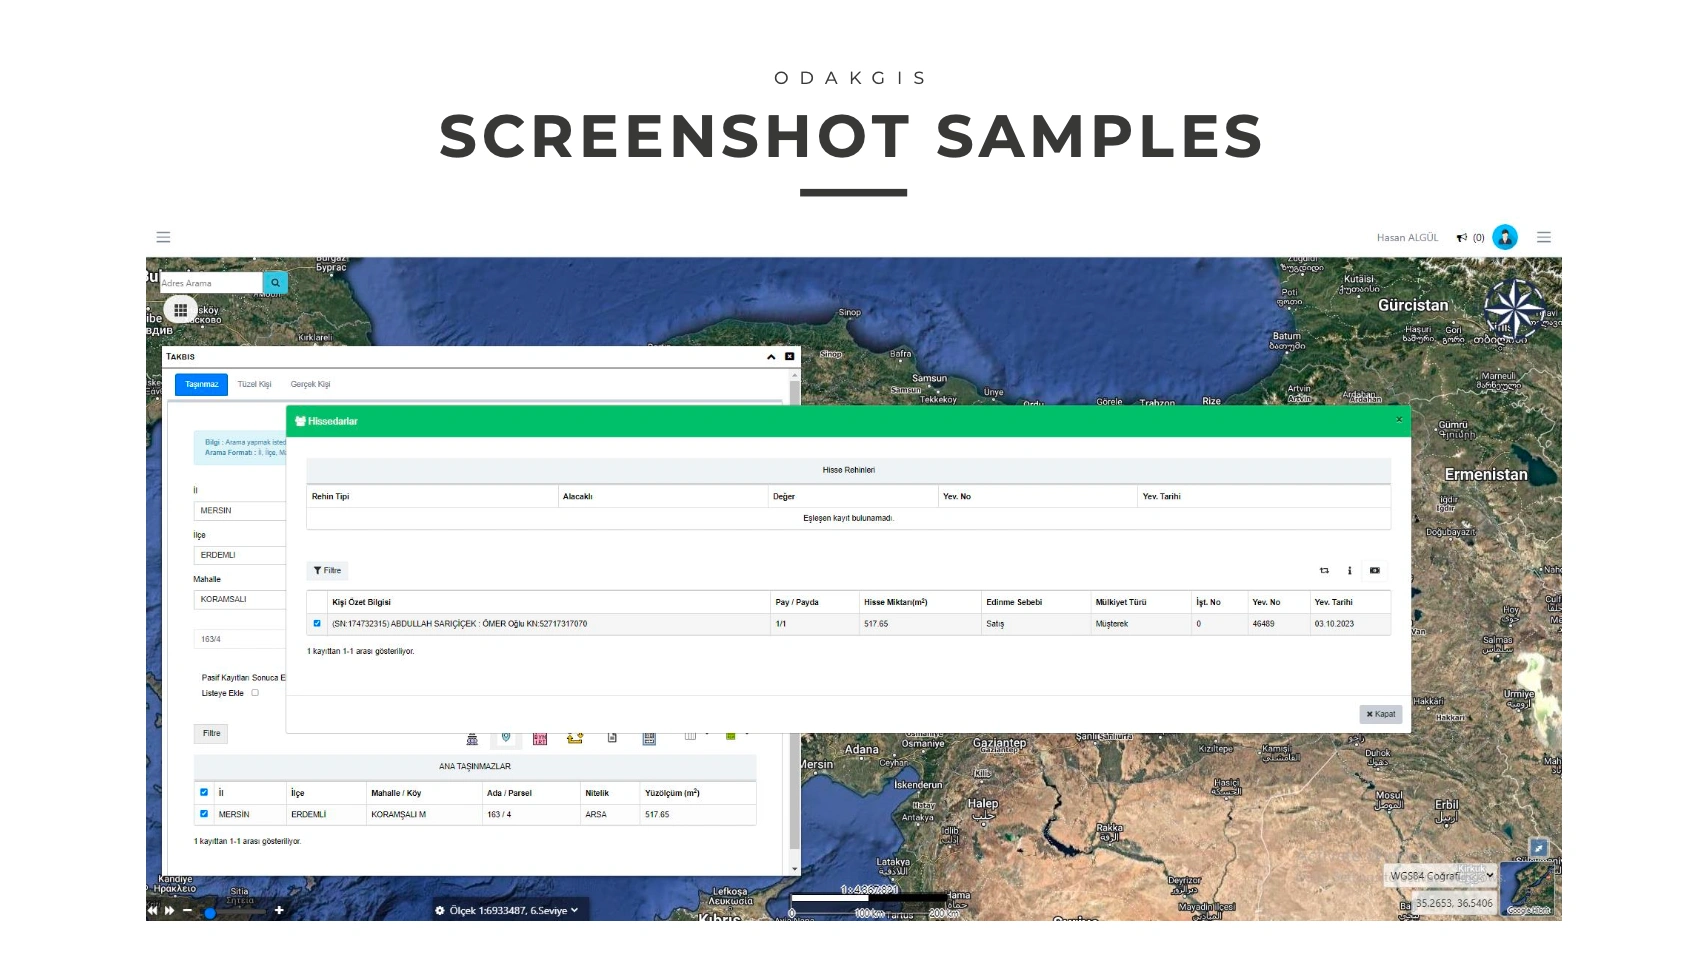The width and height of the screenshot is (1704, 954).
Task: Enable the Listeye Ekle checkbox
Action: (255, 693)
